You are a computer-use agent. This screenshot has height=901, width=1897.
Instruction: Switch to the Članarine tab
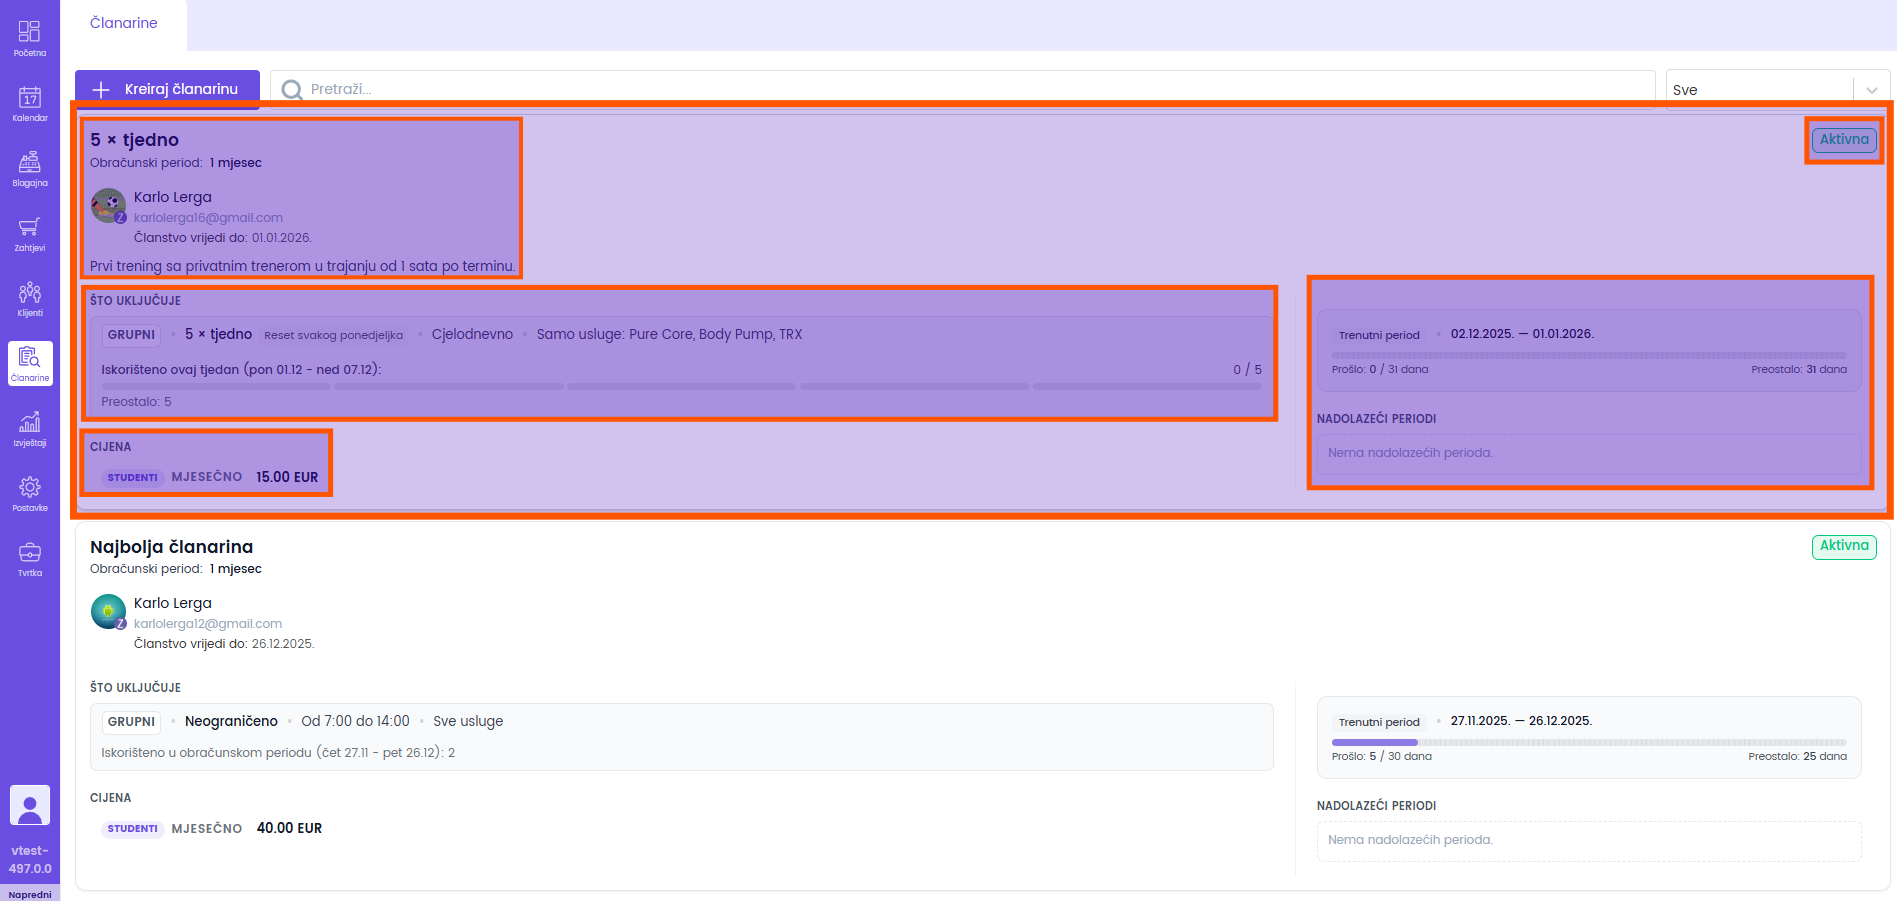pyautogui.click(x=124, y=23)
